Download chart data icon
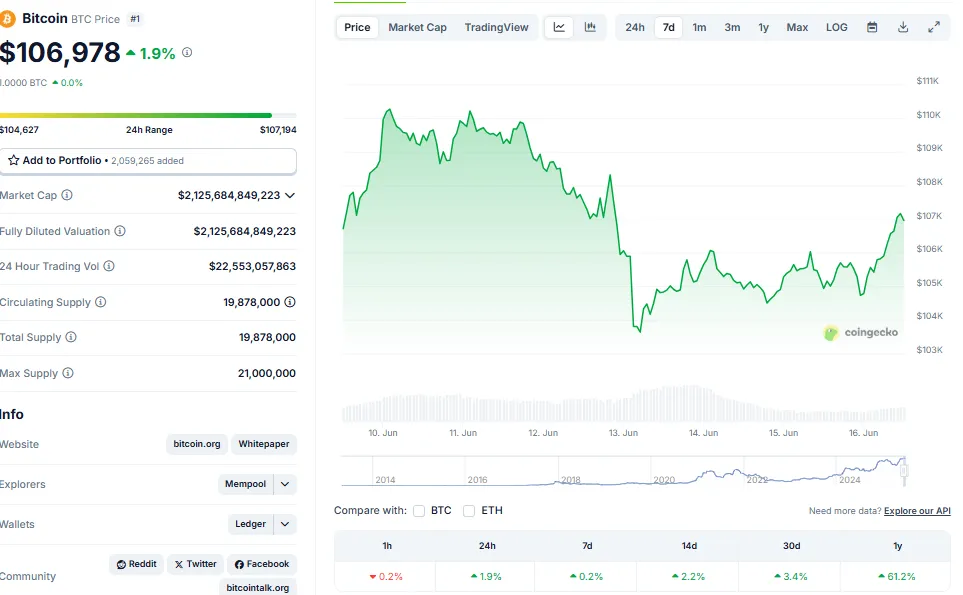Image resolution: width=963 pixels, height=595 pixels. (903, 27)
